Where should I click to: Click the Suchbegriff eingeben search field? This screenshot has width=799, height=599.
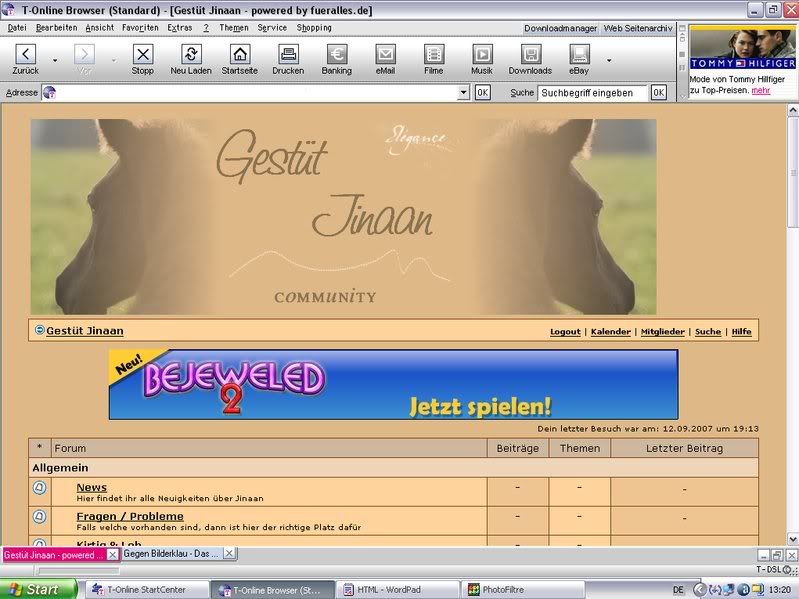593,93
